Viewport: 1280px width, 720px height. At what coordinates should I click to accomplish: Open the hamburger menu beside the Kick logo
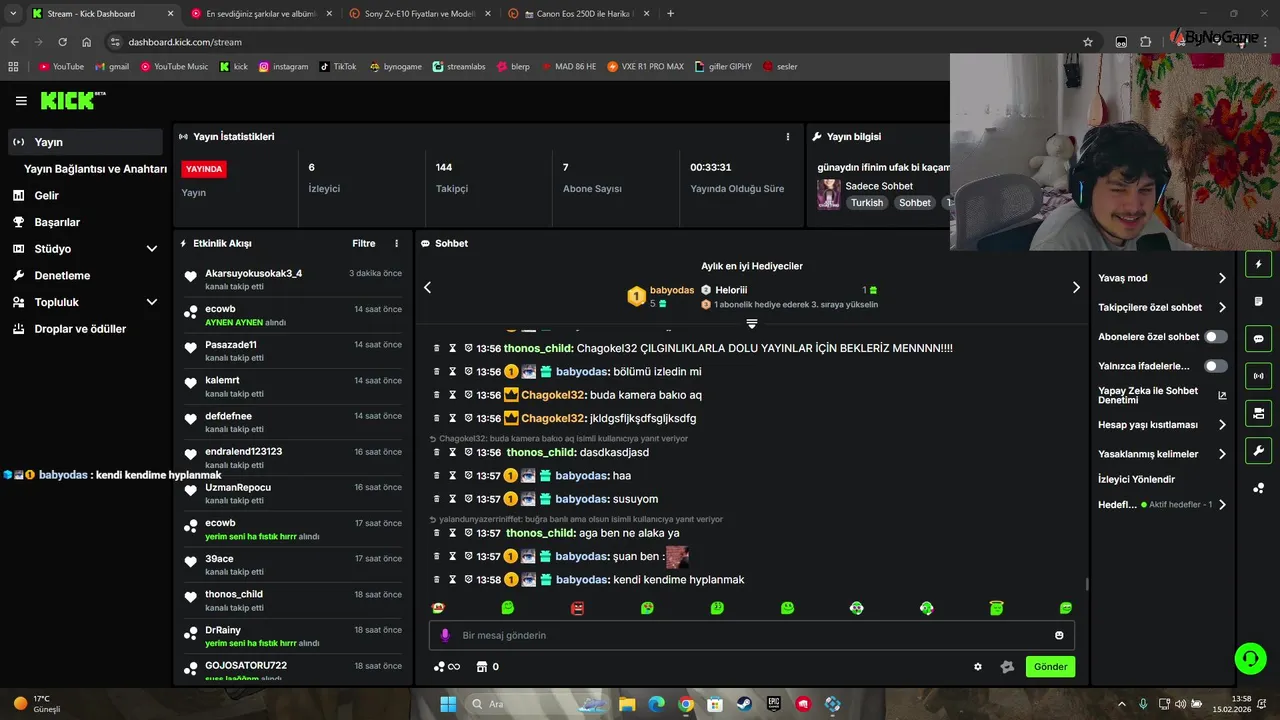pyautogui.click(x=21, y=101)
